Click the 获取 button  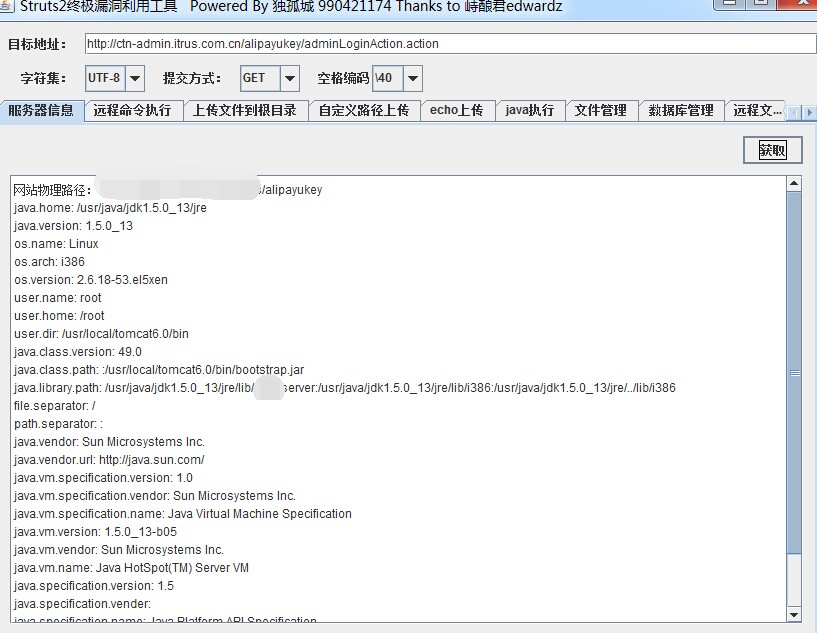(x=772, y=151)
